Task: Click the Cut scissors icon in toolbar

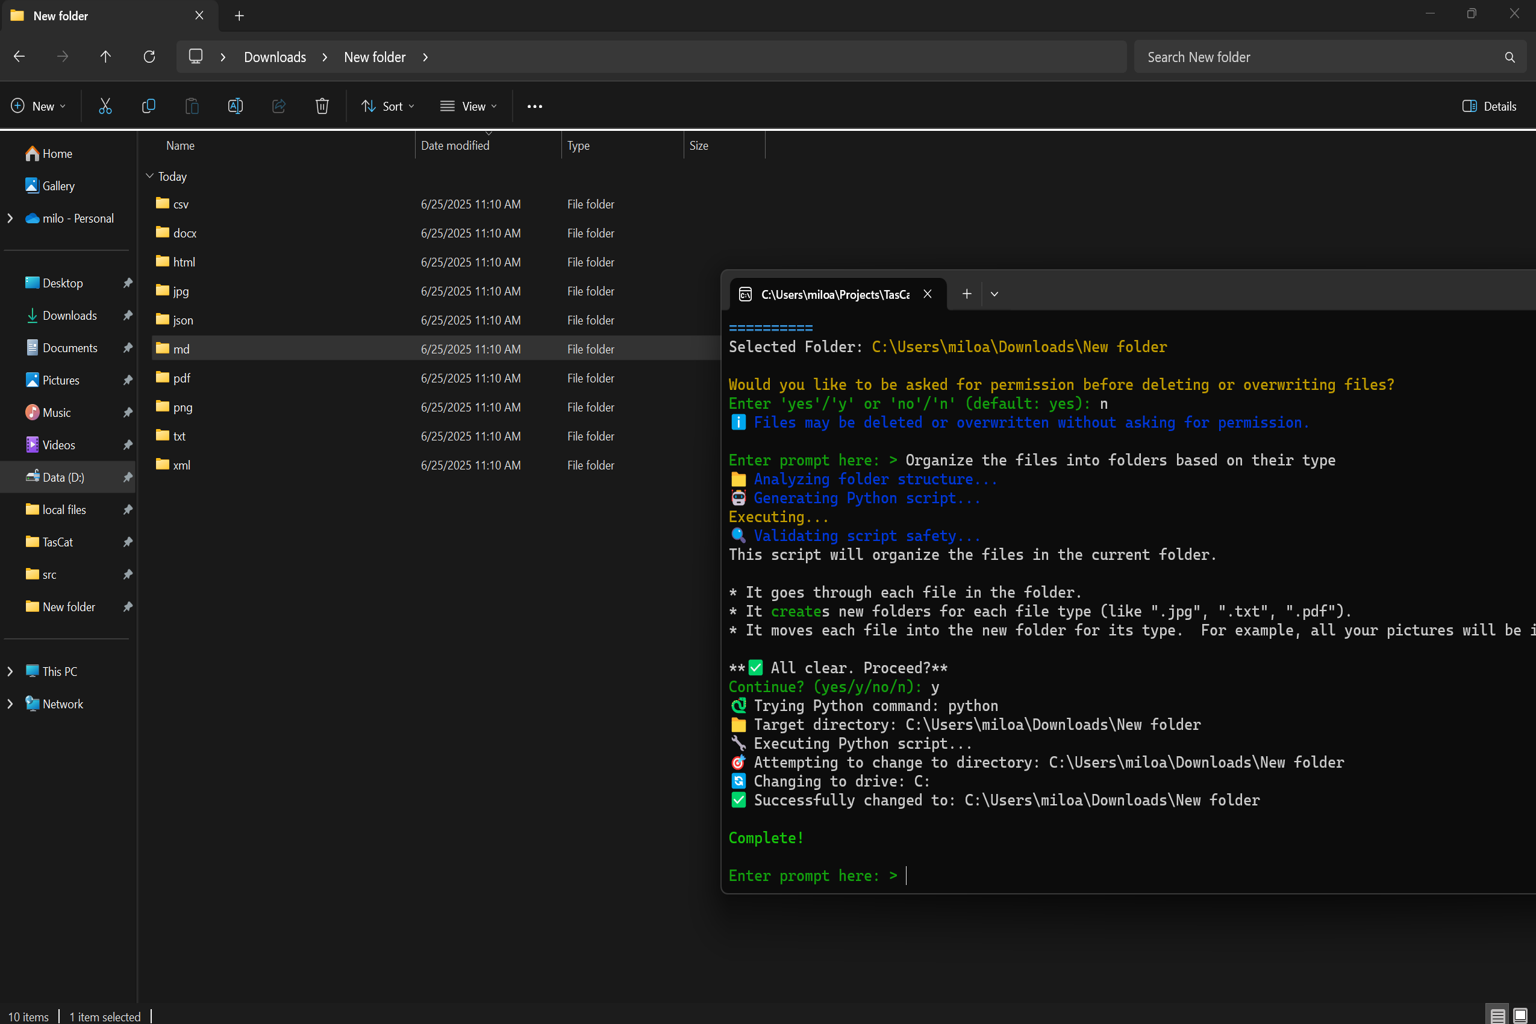Action: (105, 106)
